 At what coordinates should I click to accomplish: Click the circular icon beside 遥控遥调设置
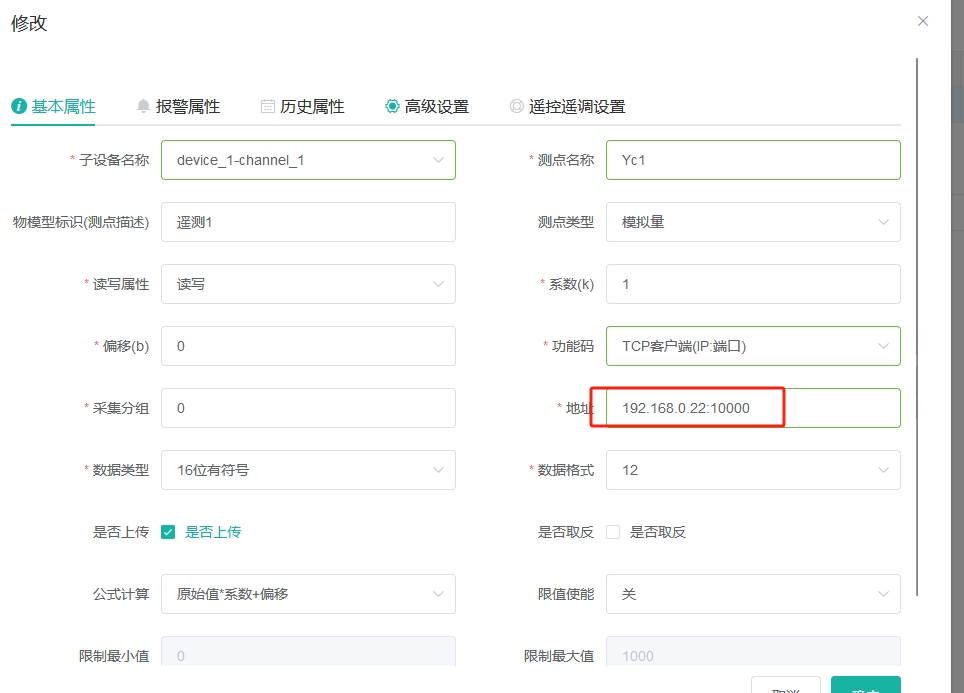(516, 106)
